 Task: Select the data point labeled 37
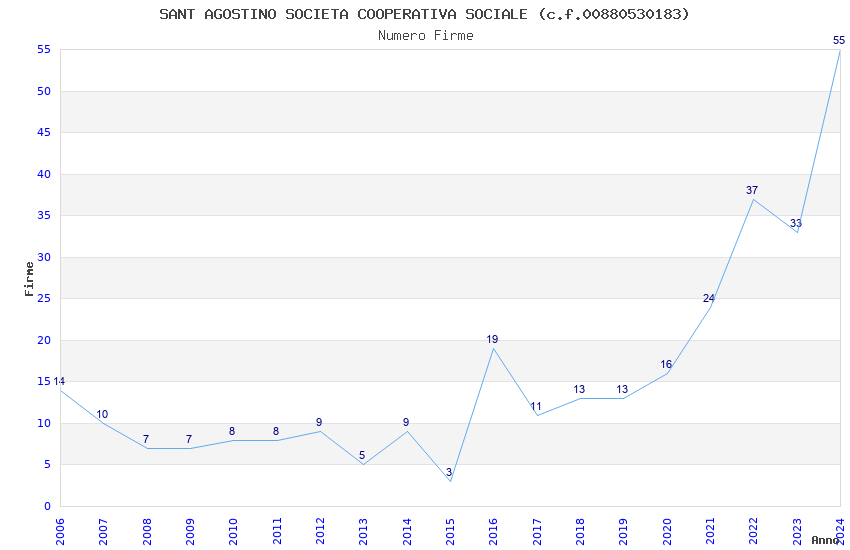pos(753,199)
